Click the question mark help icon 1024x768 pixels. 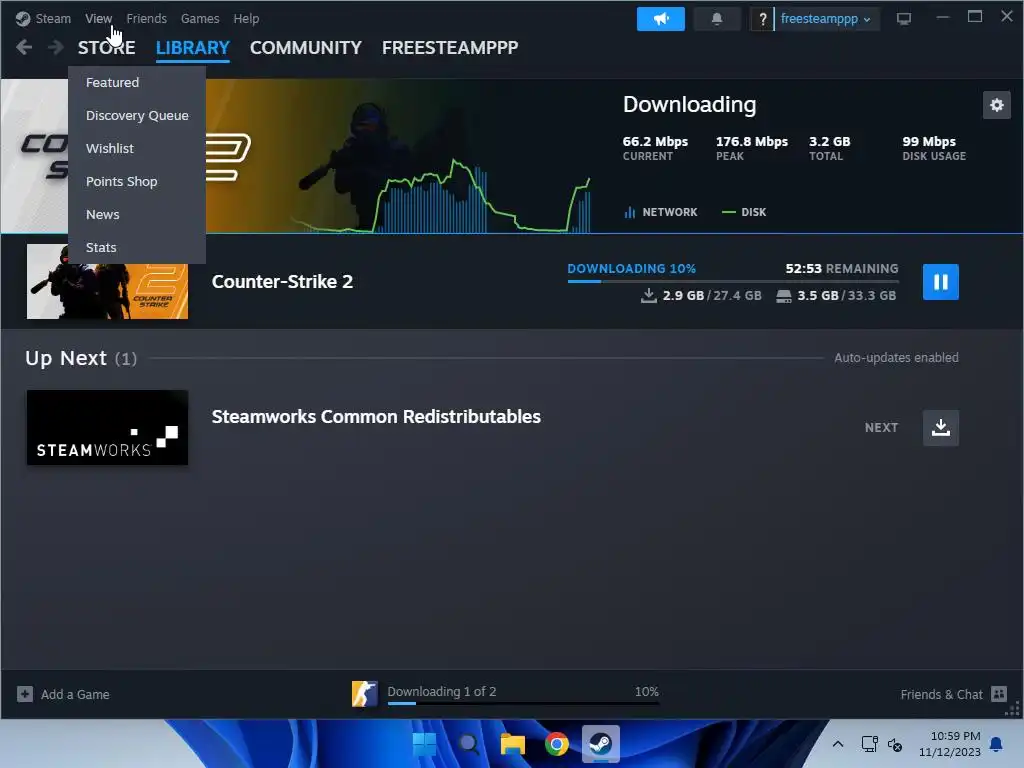pyautogui.click(x=761, y=20)
